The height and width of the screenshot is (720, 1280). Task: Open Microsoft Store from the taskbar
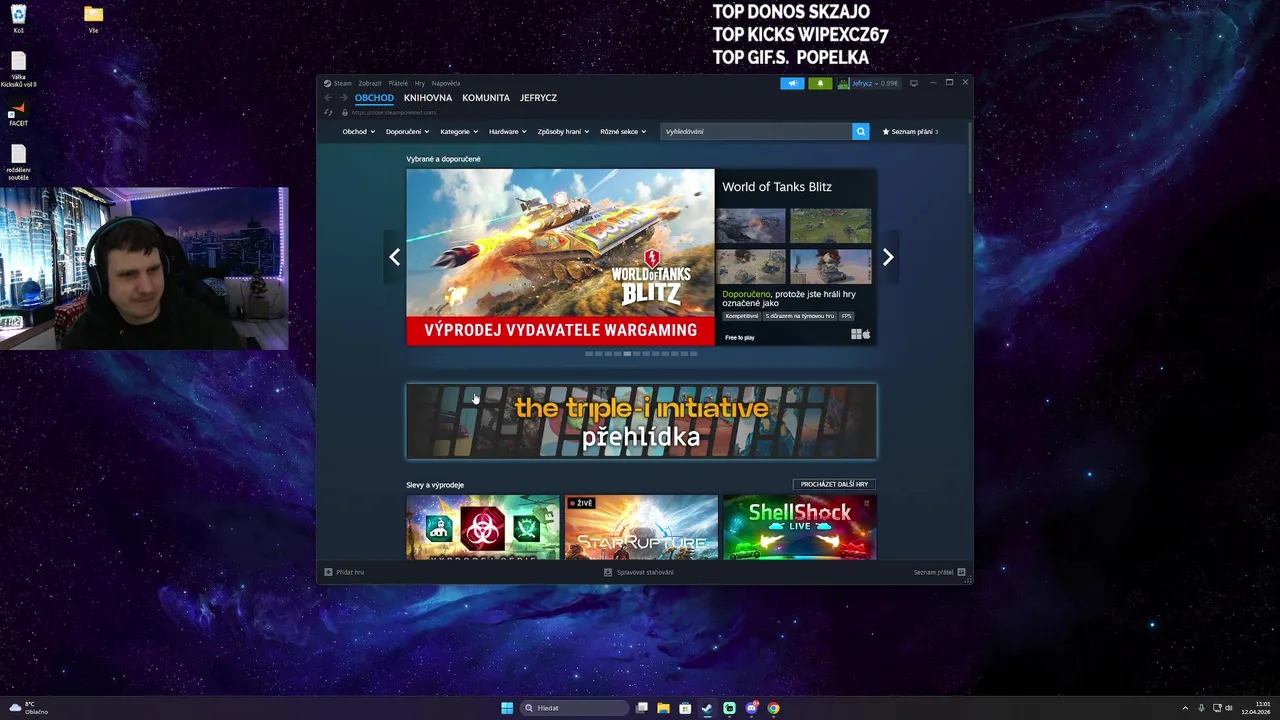coord(685,708)
